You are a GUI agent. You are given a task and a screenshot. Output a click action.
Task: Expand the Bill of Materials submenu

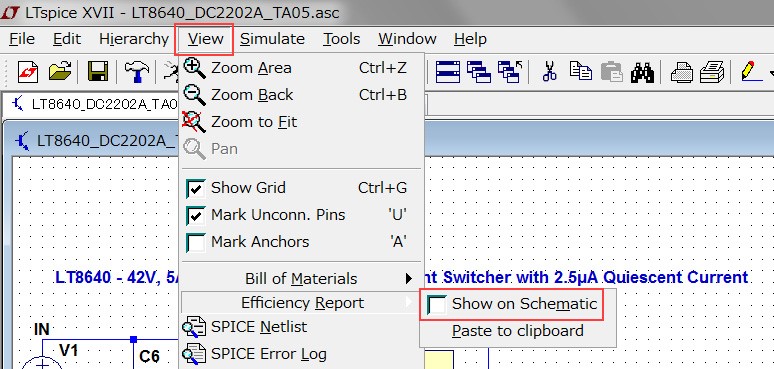(x=301, y=279)
